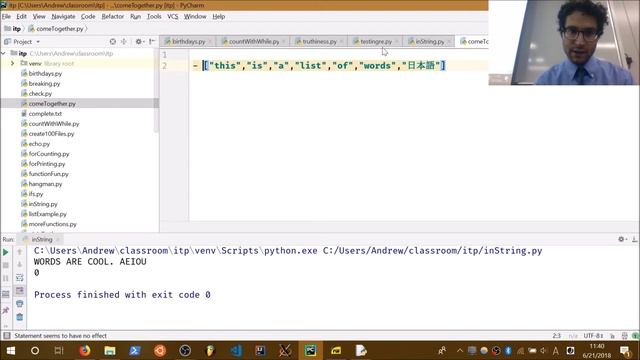Open the File menu

point(6,16)
